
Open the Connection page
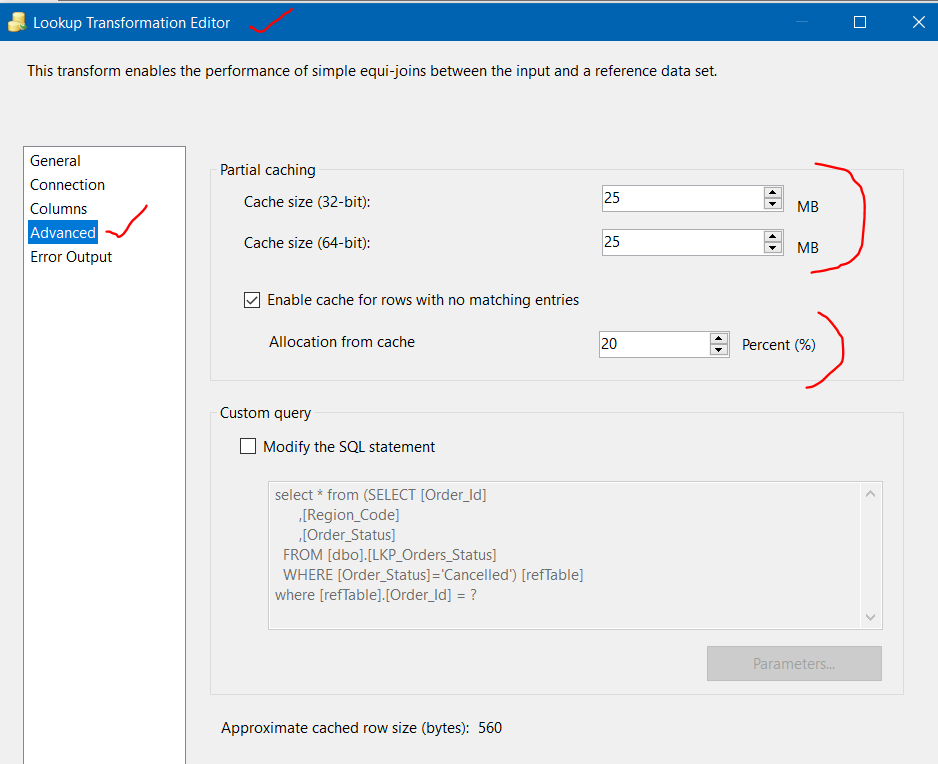[x=68, y=185]
